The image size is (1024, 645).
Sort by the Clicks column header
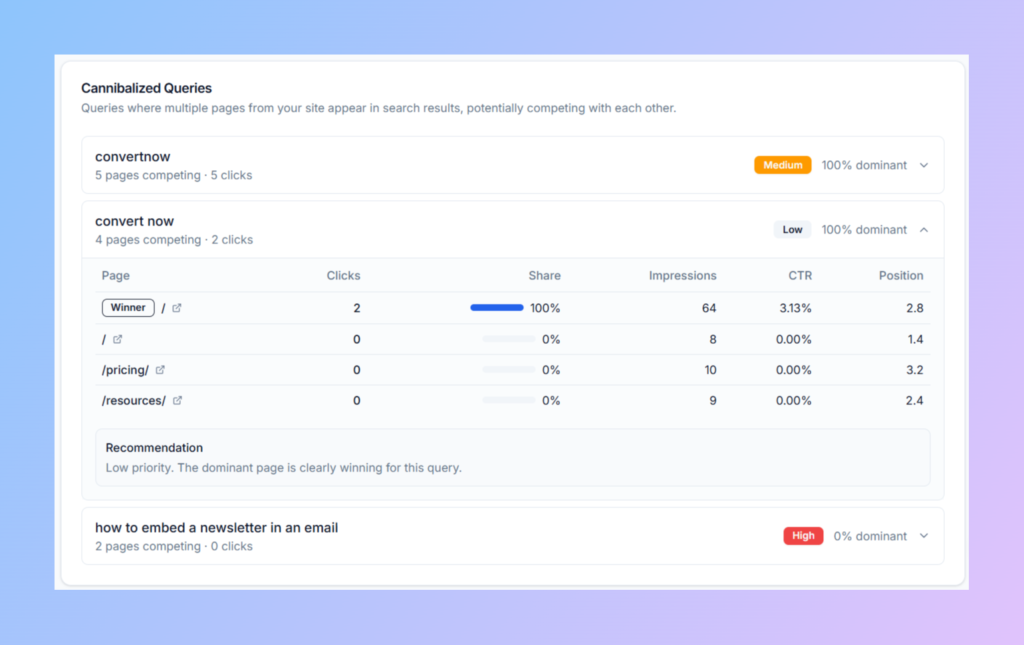343,275
